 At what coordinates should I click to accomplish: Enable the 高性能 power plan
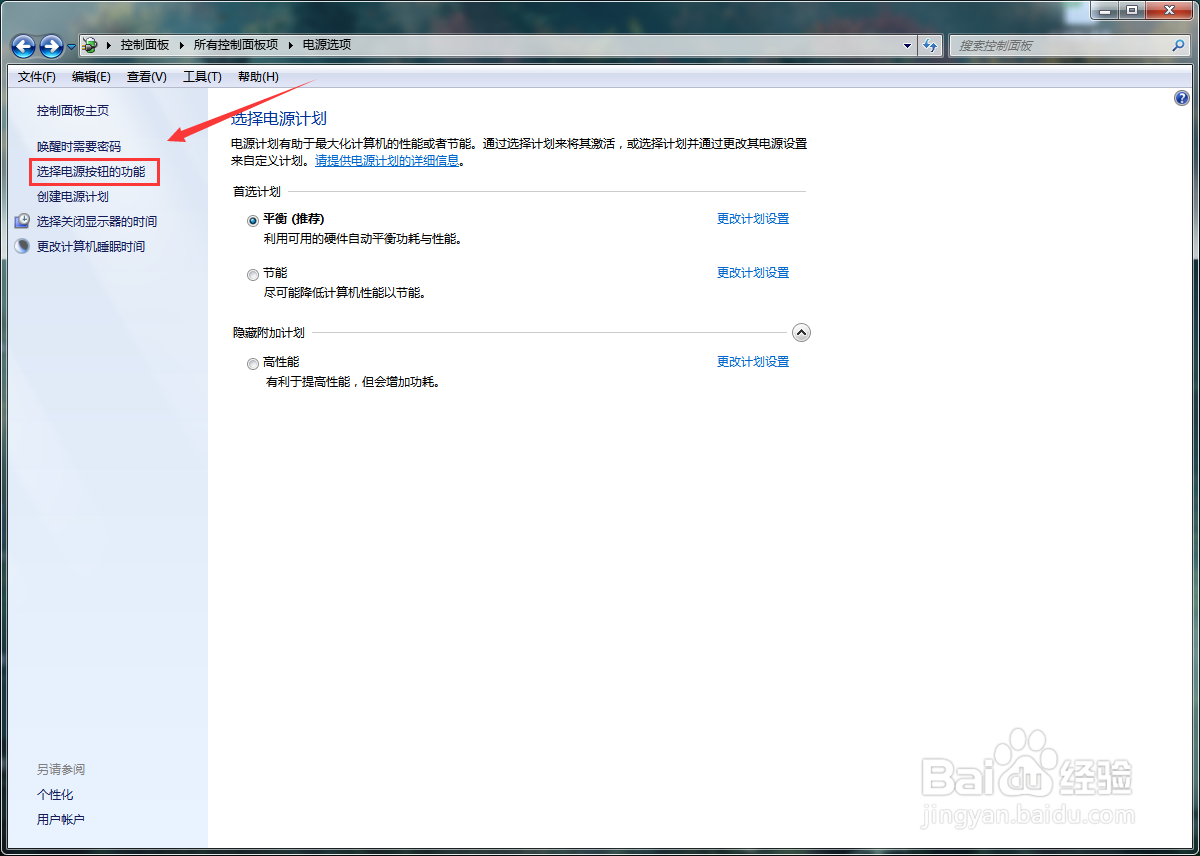pos(252,363)
